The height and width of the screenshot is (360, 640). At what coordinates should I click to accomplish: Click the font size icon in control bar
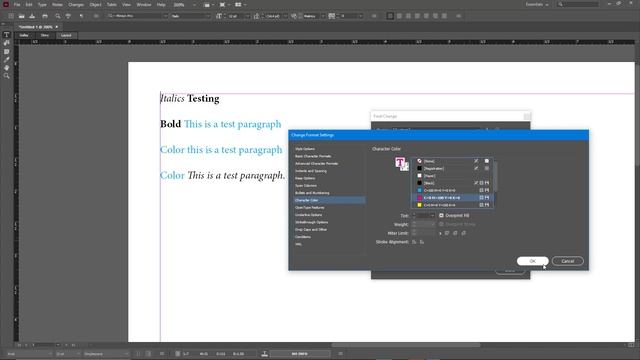click(x=219, y=16)
